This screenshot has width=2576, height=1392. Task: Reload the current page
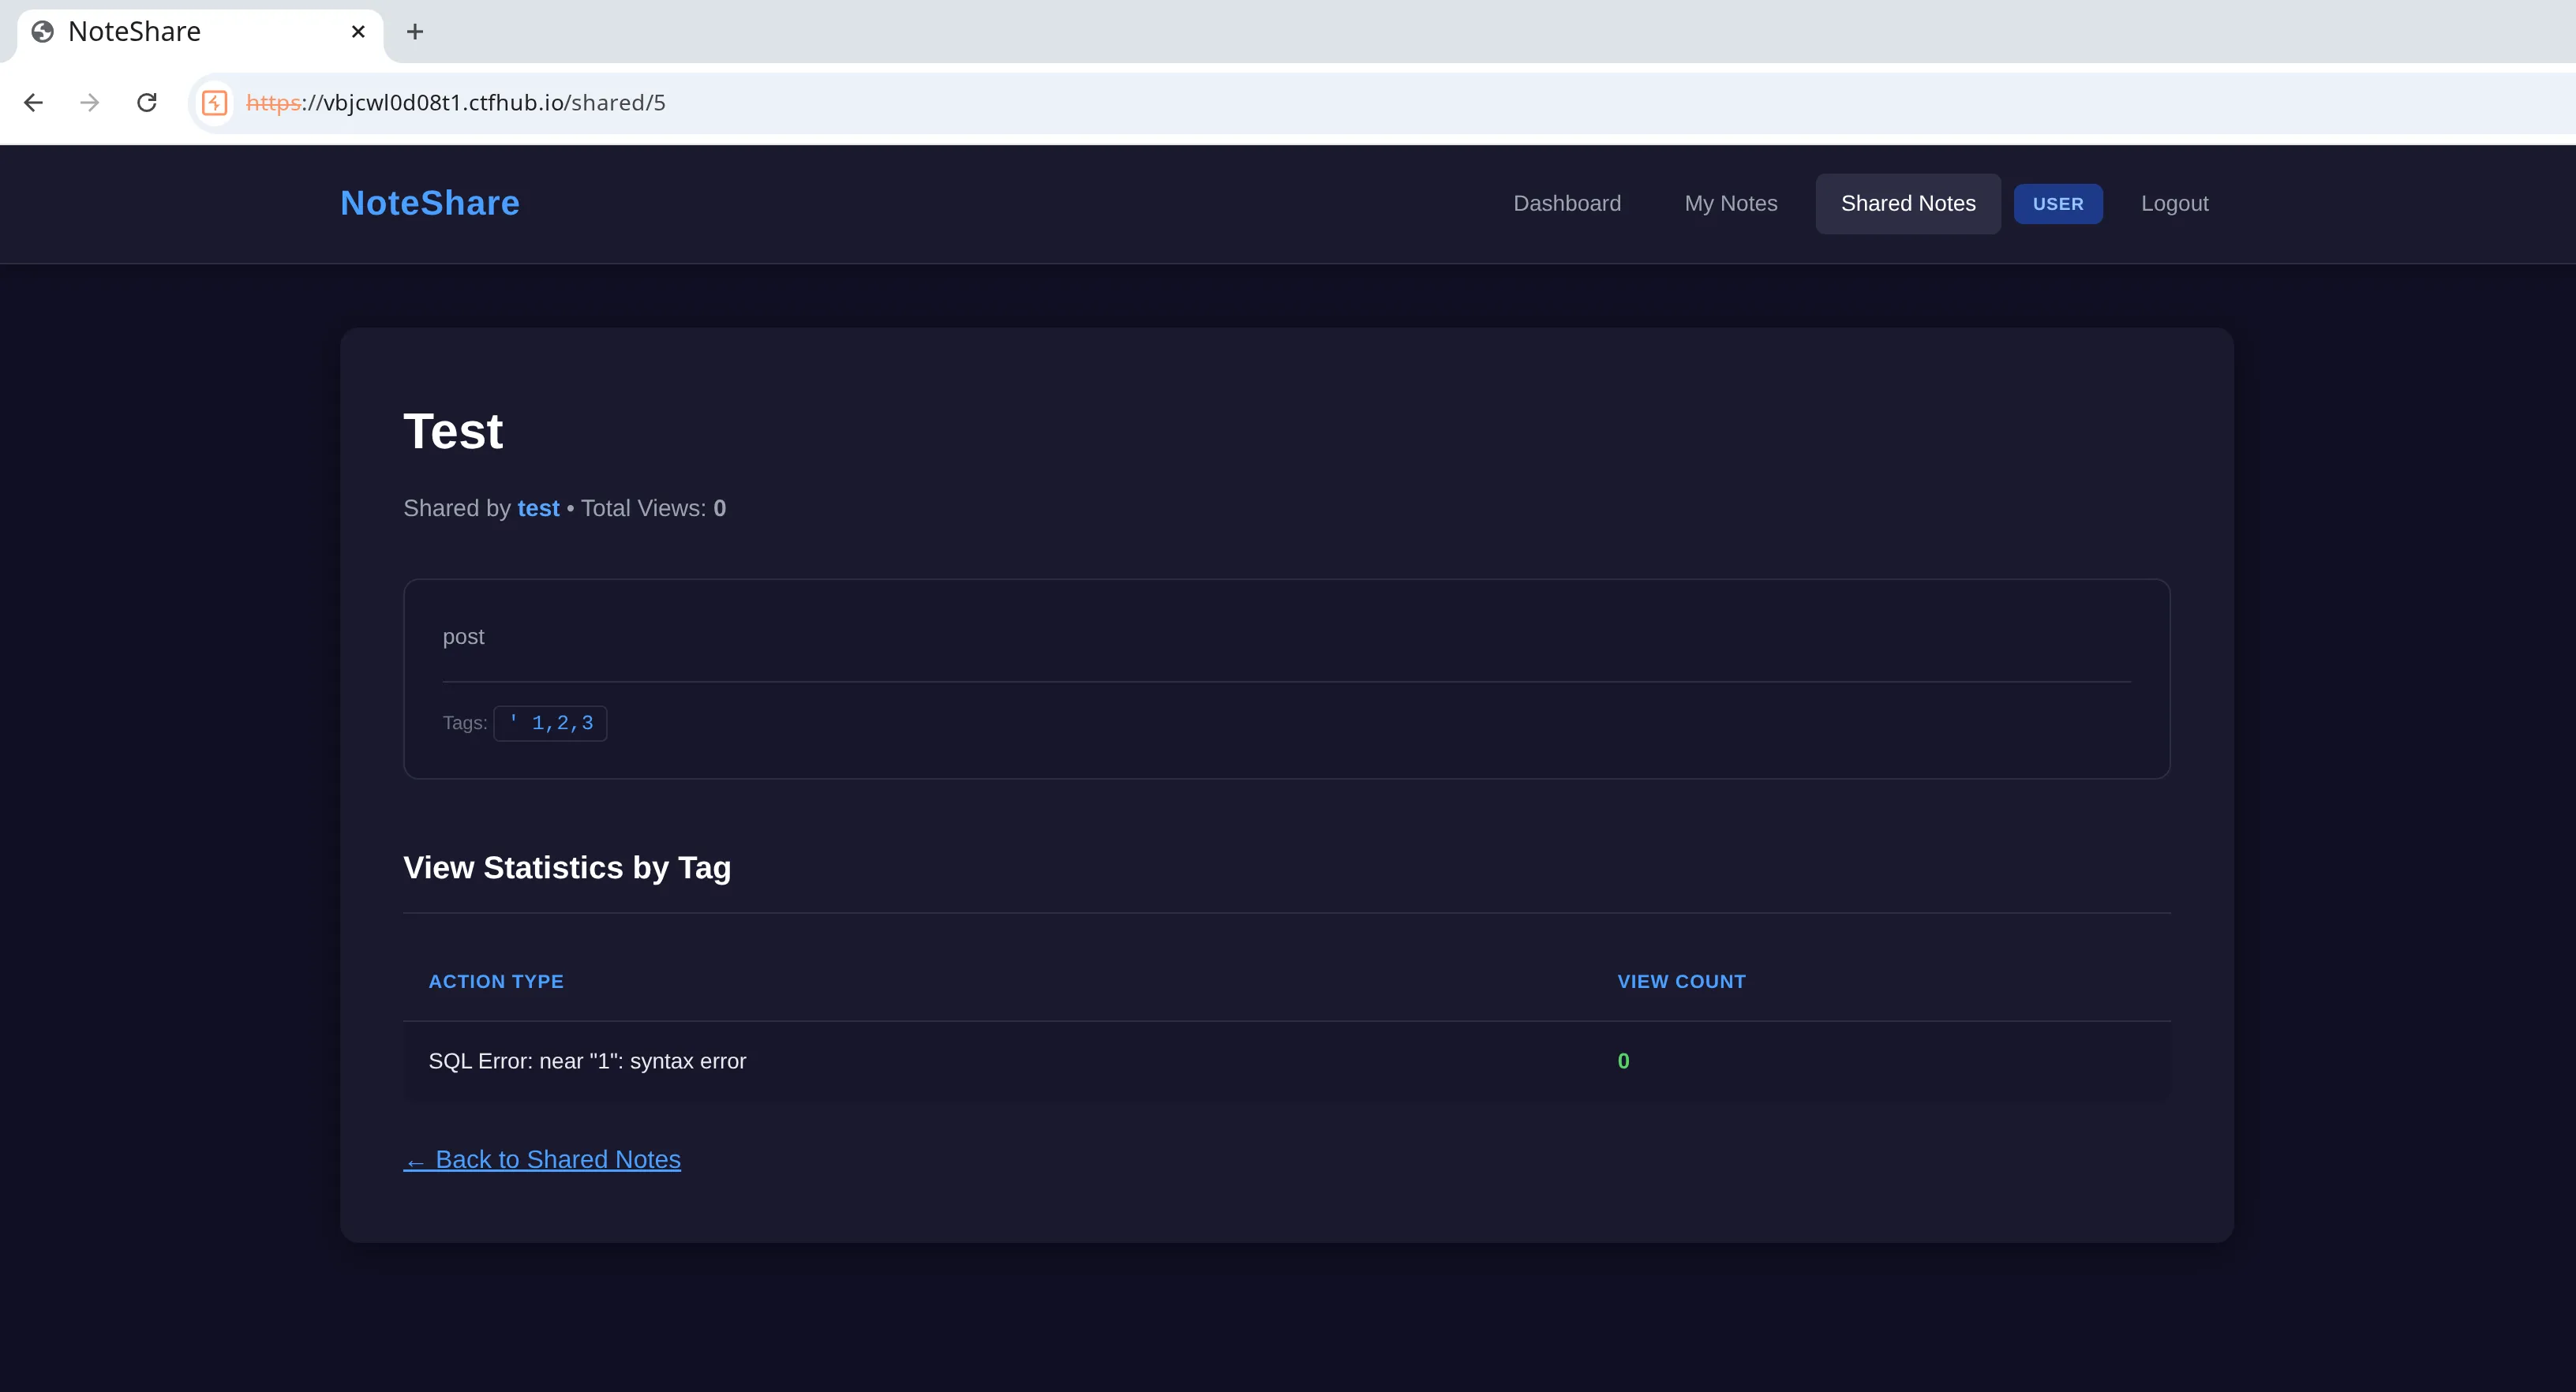147,102
